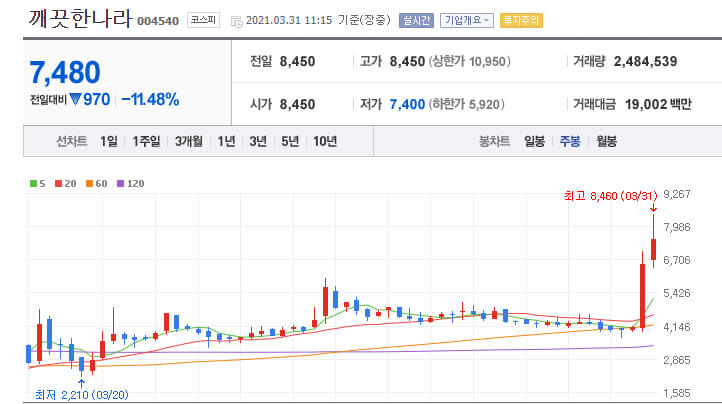Select the 3년 line chart tab
Image resolution: width=722 pixels, height=404 pixels.
click(258, 141)
